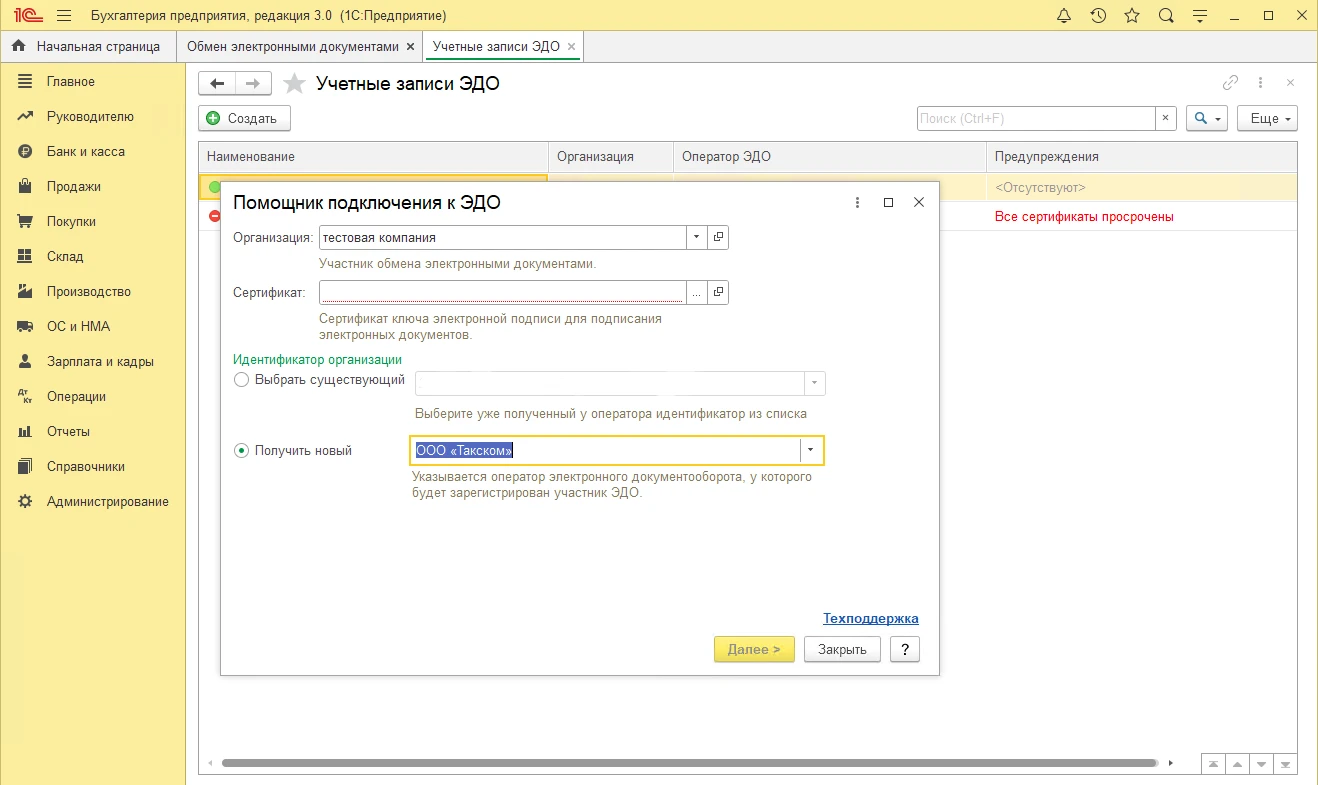The height and width of the screenshot is (785, 1318).
Task: Open the Техподдержка link
Action: pyautogui.click(x=870, y=618)
